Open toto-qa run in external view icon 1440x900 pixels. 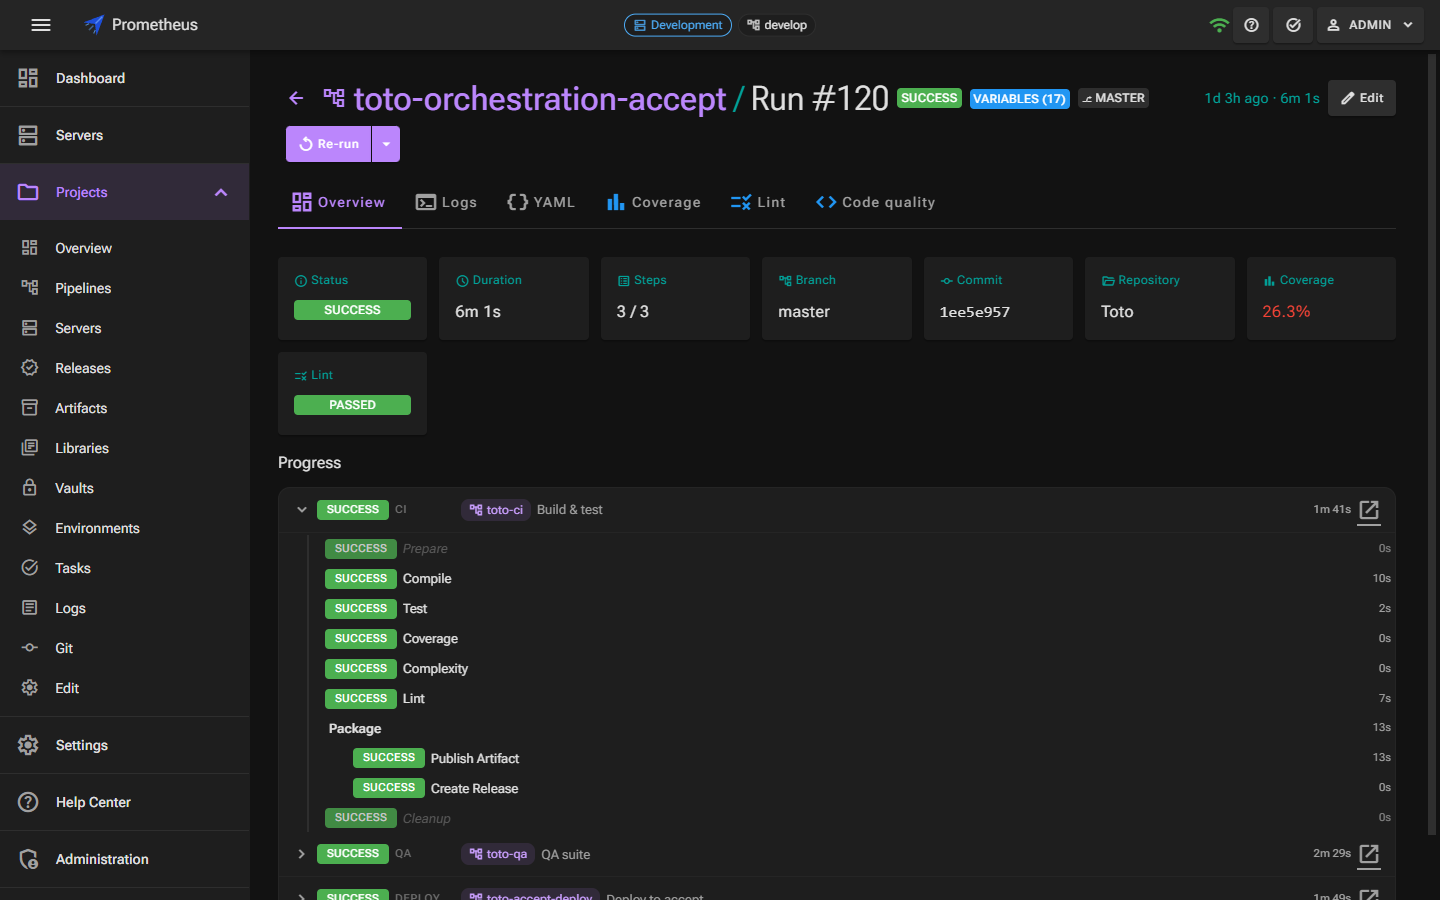click(1369, 854)
